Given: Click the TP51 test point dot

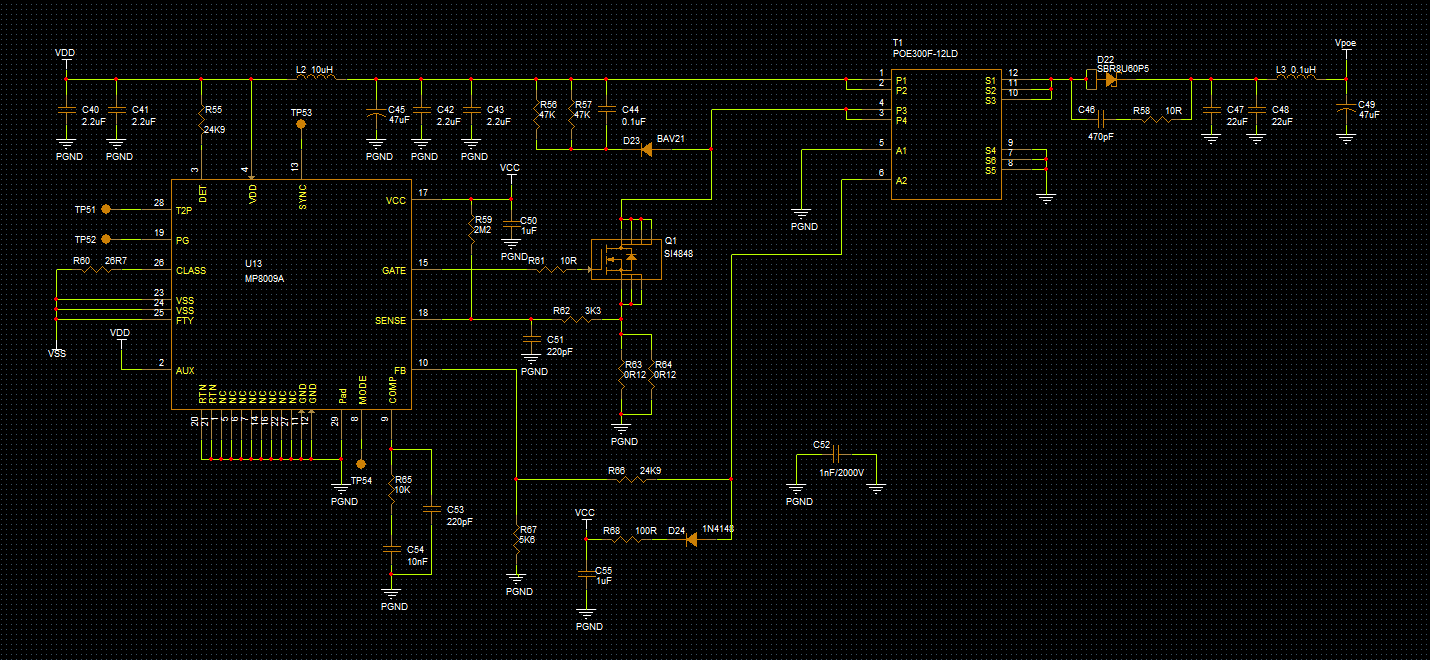Looking at the screenshot, I should pyautogui.click(x=107, y=210).
